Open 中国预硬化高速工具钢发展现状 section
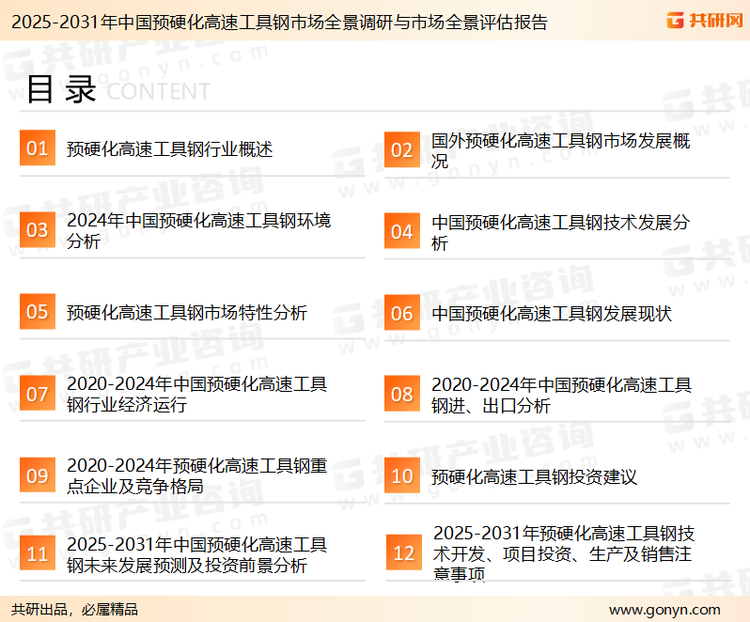Viewport: 750px width, 622px height. (x=551, y=313)
